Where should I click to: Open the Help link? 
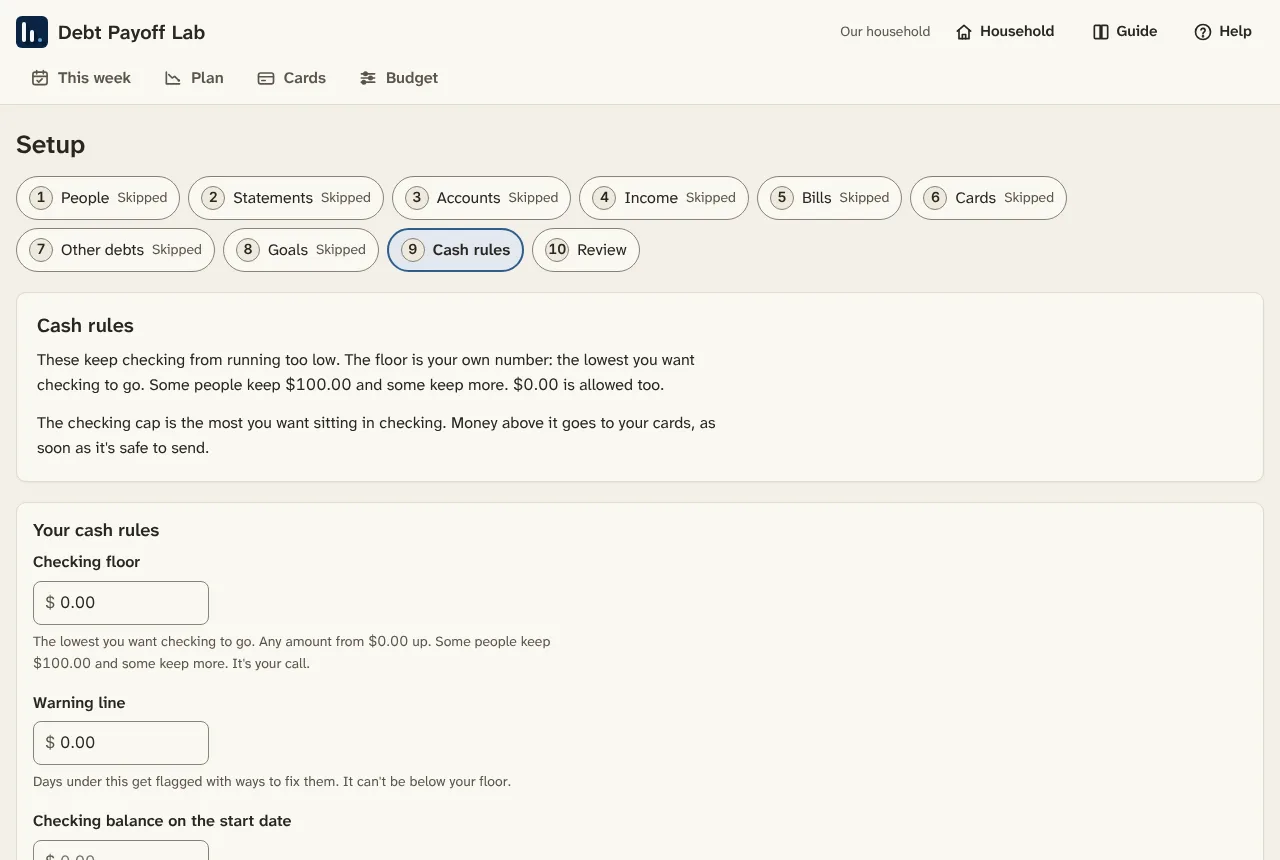(x=1223, y=32)
